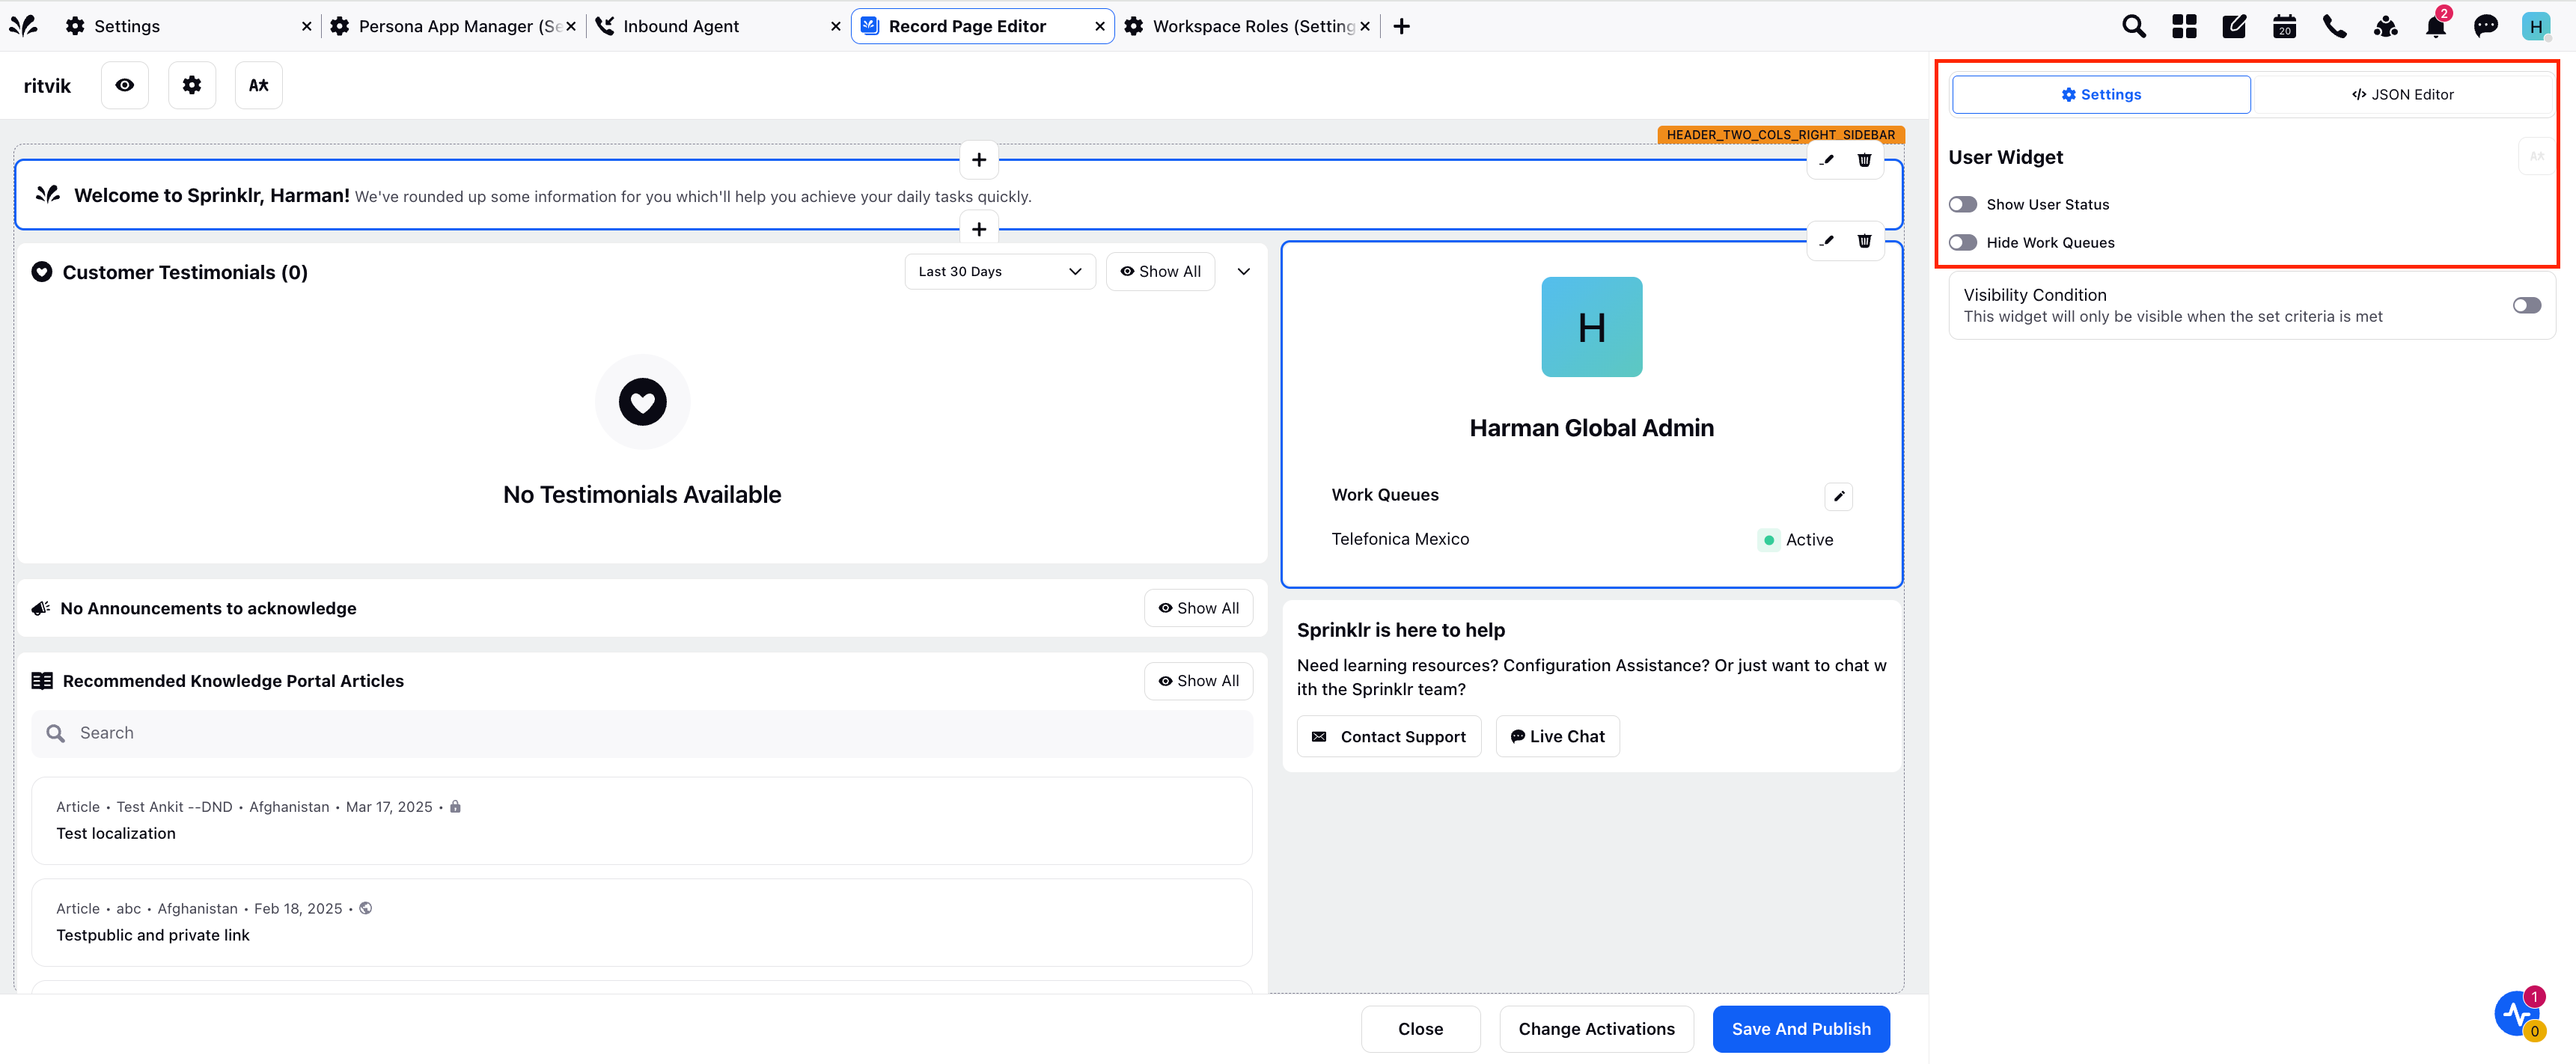
Task: Open the global search icon
Action: click(2133, 26)
